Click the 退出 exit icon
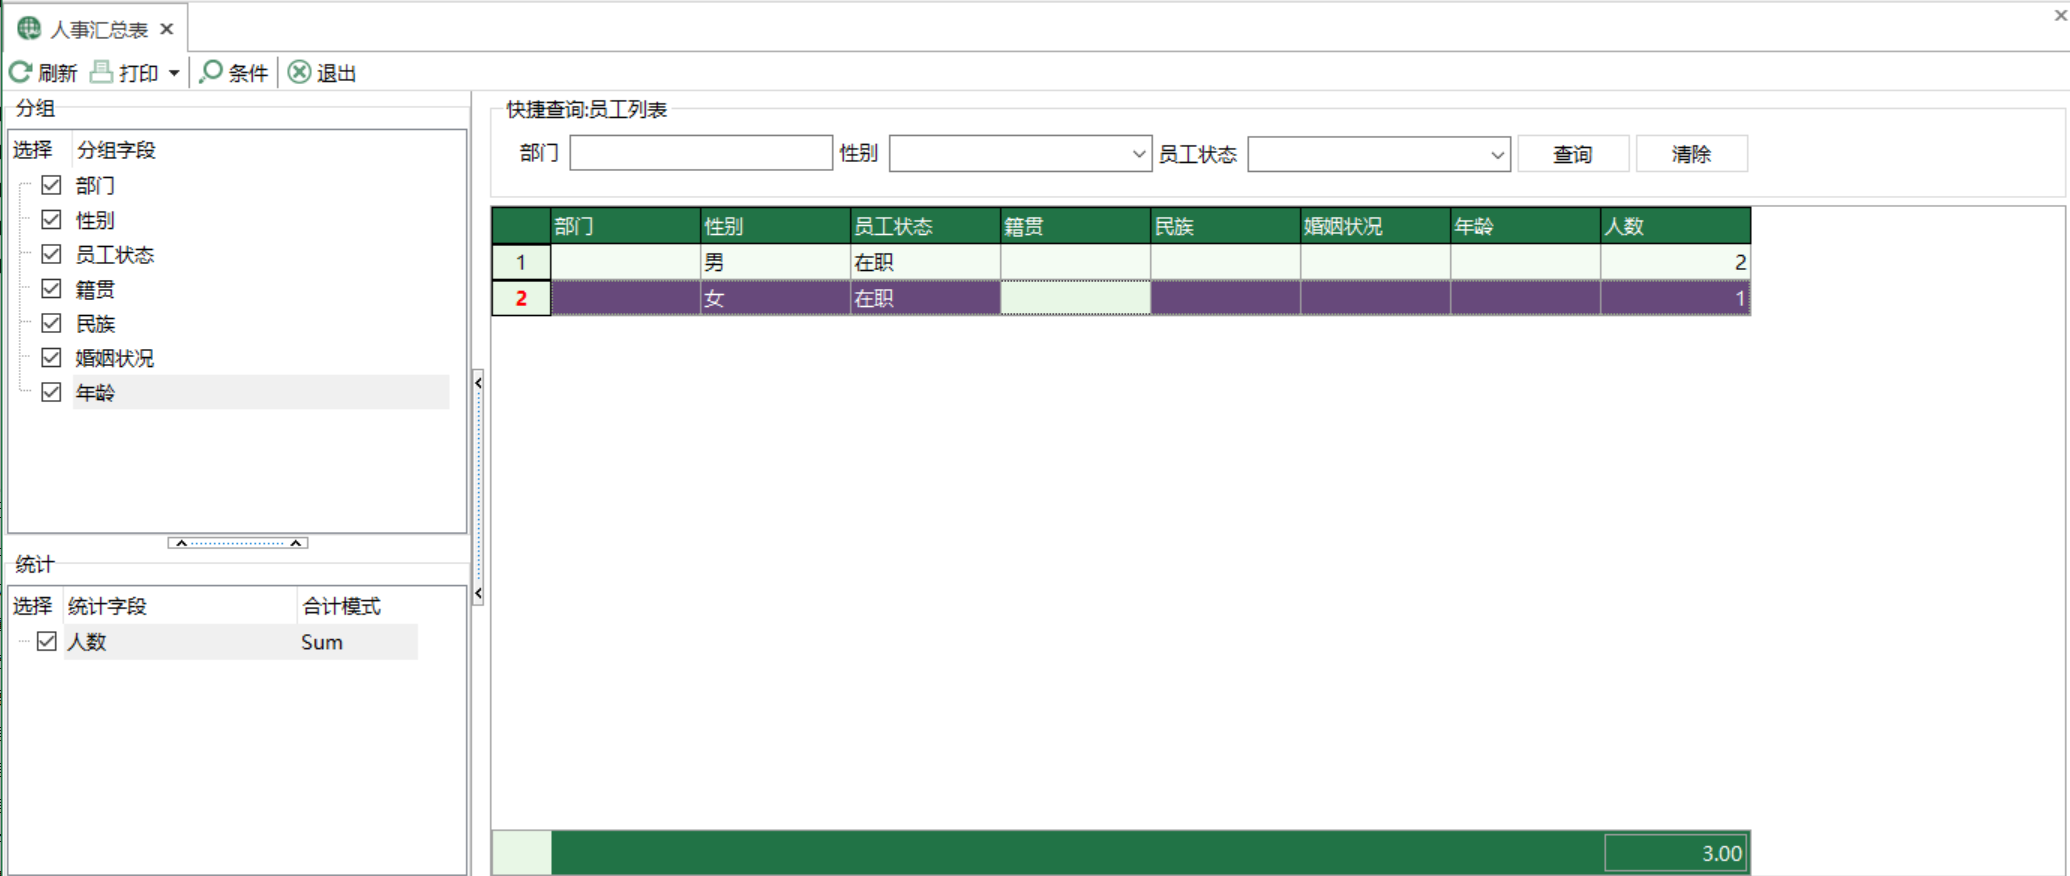 299,72
